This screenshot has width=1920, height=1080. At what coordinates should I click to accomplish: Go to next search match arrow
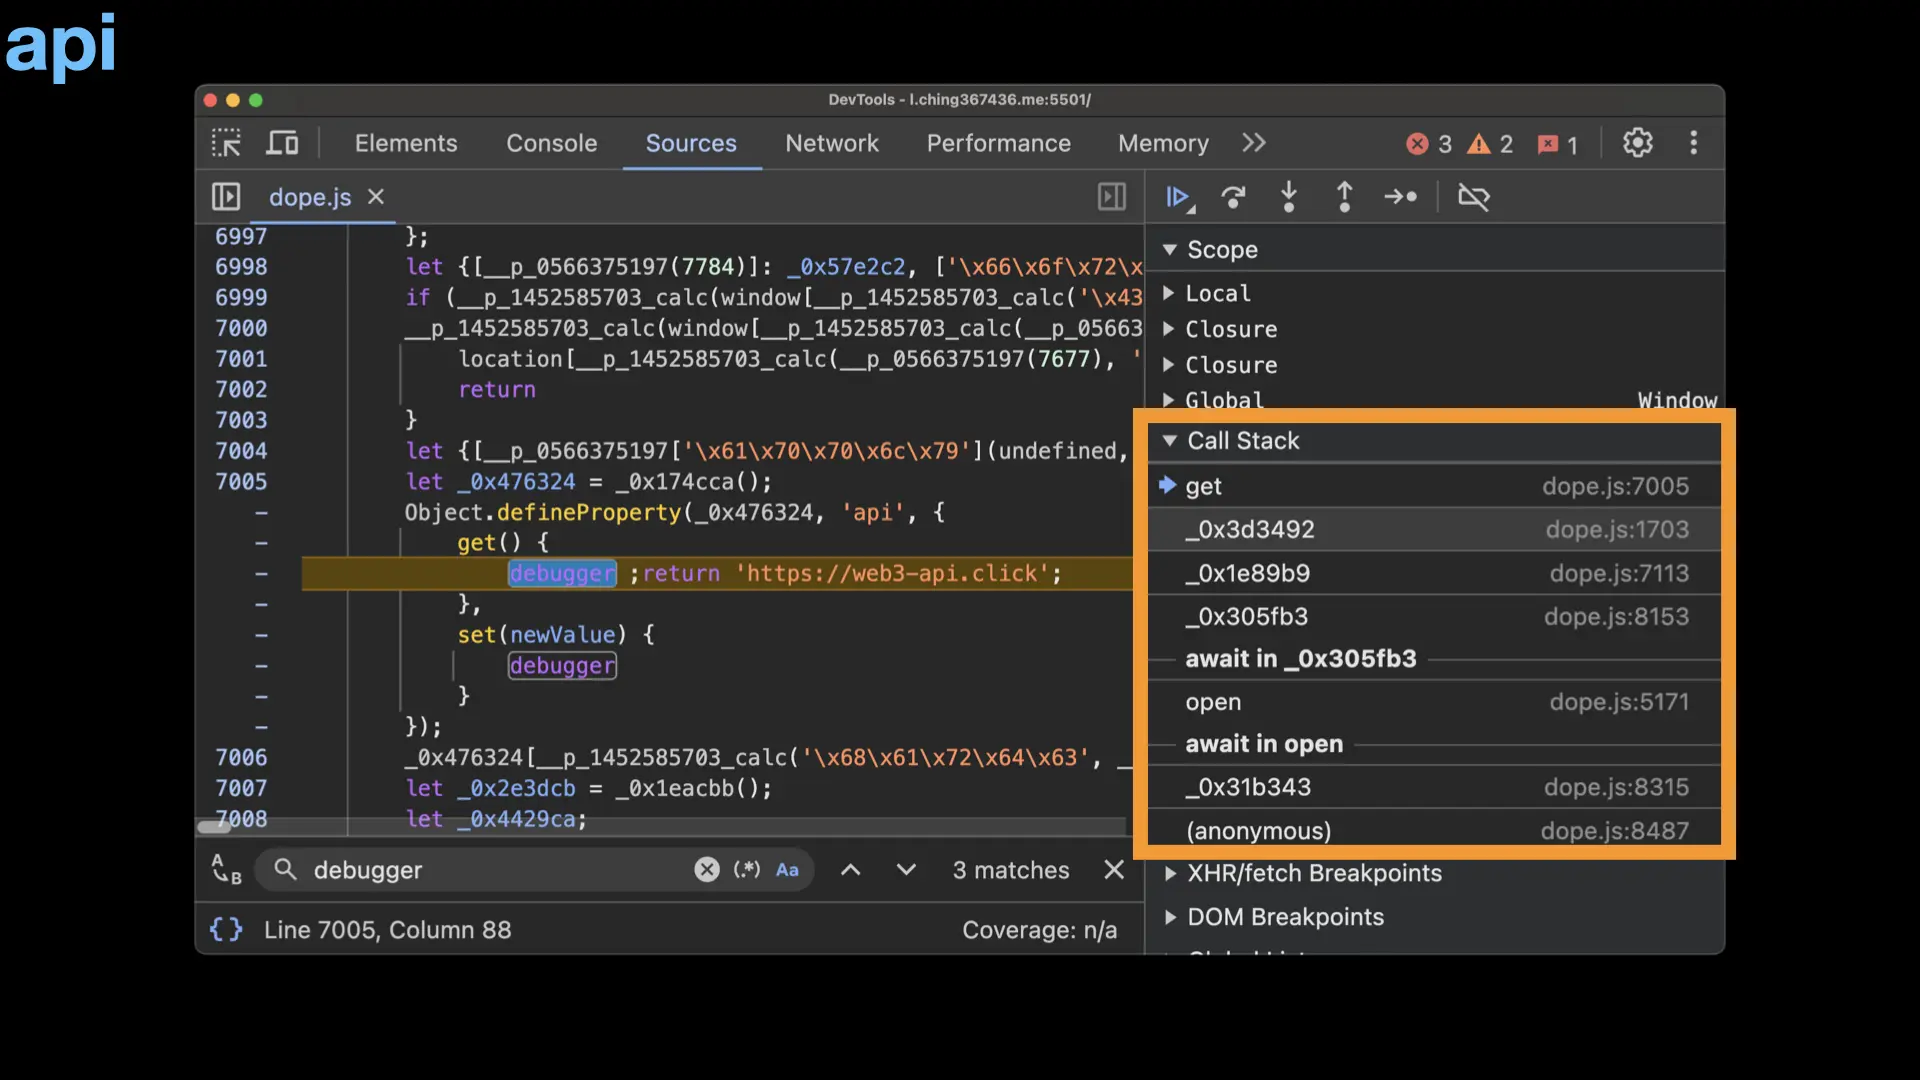[x=906, y=870]
